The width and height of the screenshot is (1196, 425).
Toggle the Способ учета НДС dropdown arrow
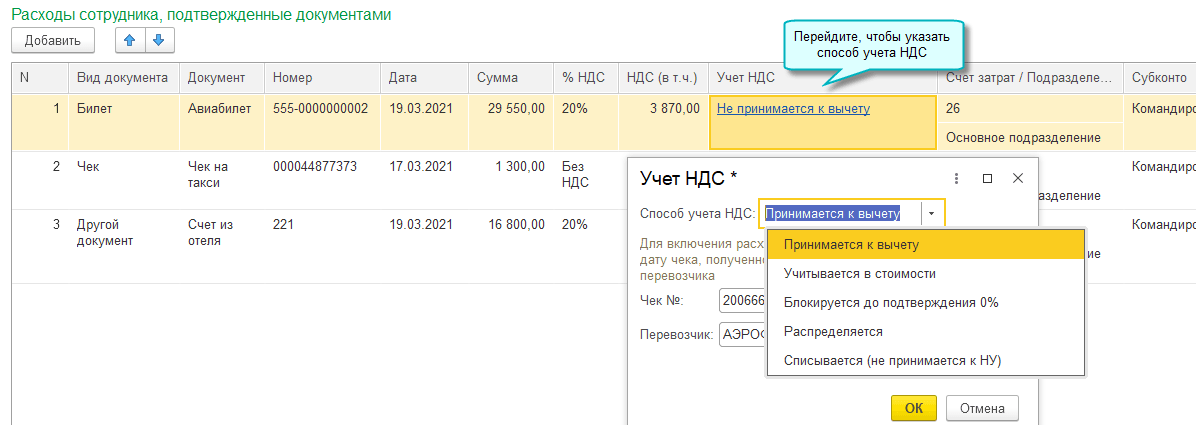click(x=933, y=213)
